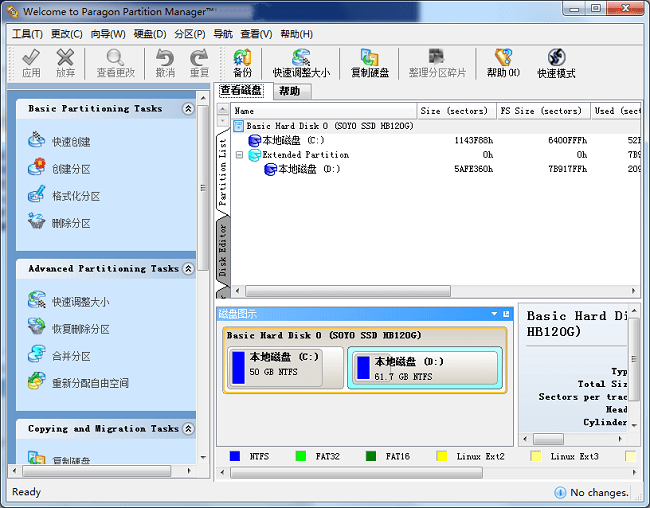Click the Size (sectors) column header
The width and height of the screenshot is (650, 508).
point(455,111)
